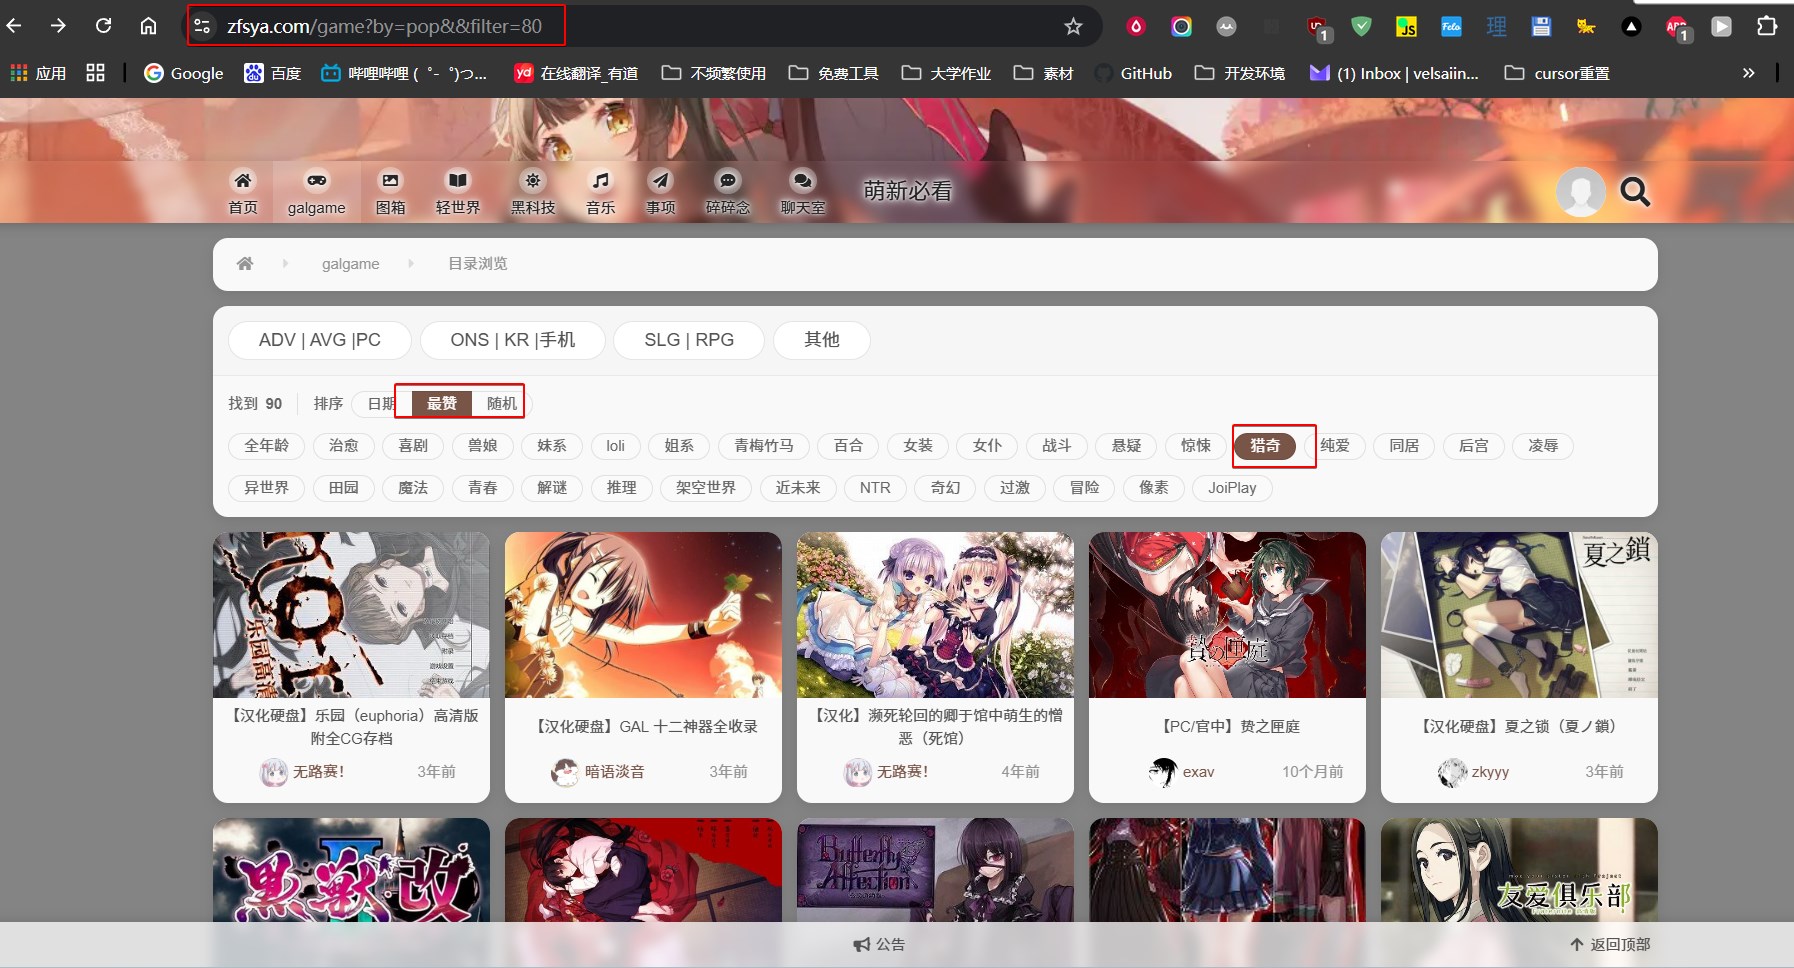
Task: Open the GAL 十二神器全收录 thumbnail
Action: click(x=643, y=614)
